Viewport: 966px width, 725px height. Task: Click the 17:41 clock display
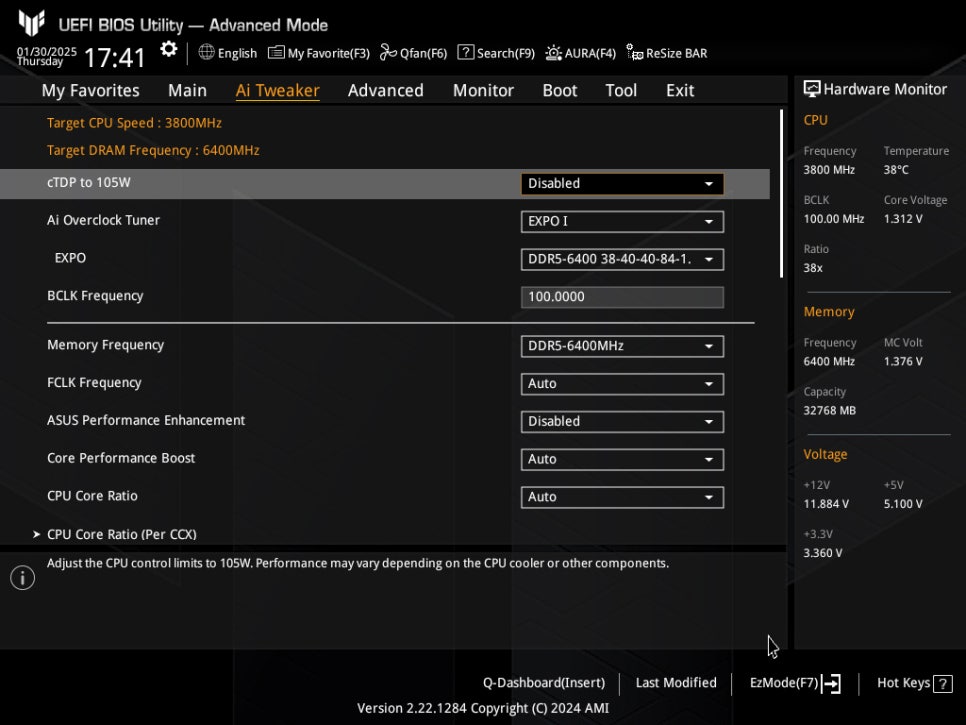pos(115,58)
